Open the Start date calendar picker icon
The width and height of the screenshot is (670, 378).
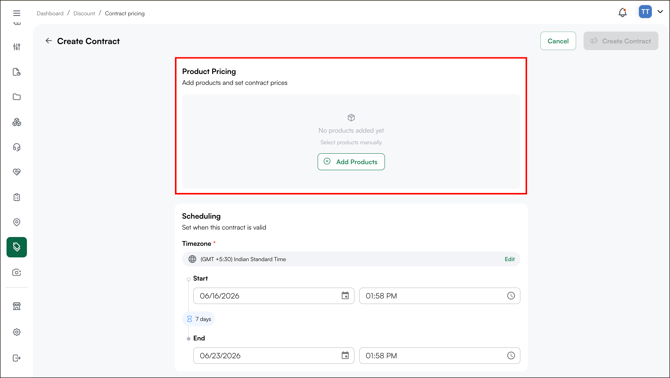345,296
